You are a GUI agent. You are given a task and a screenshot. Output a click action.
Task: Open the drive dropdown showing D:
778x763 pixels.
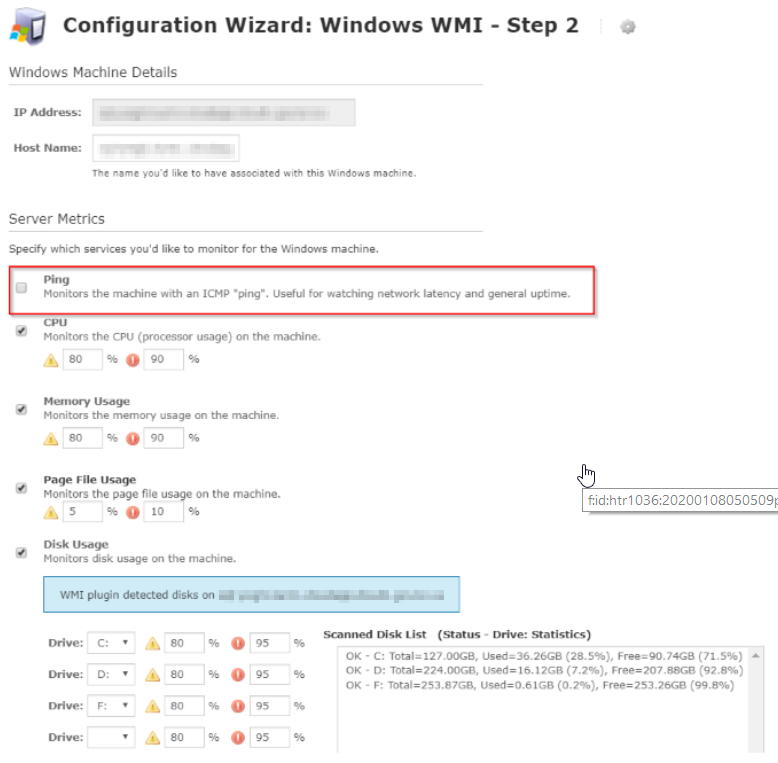(x=111, y=674)
